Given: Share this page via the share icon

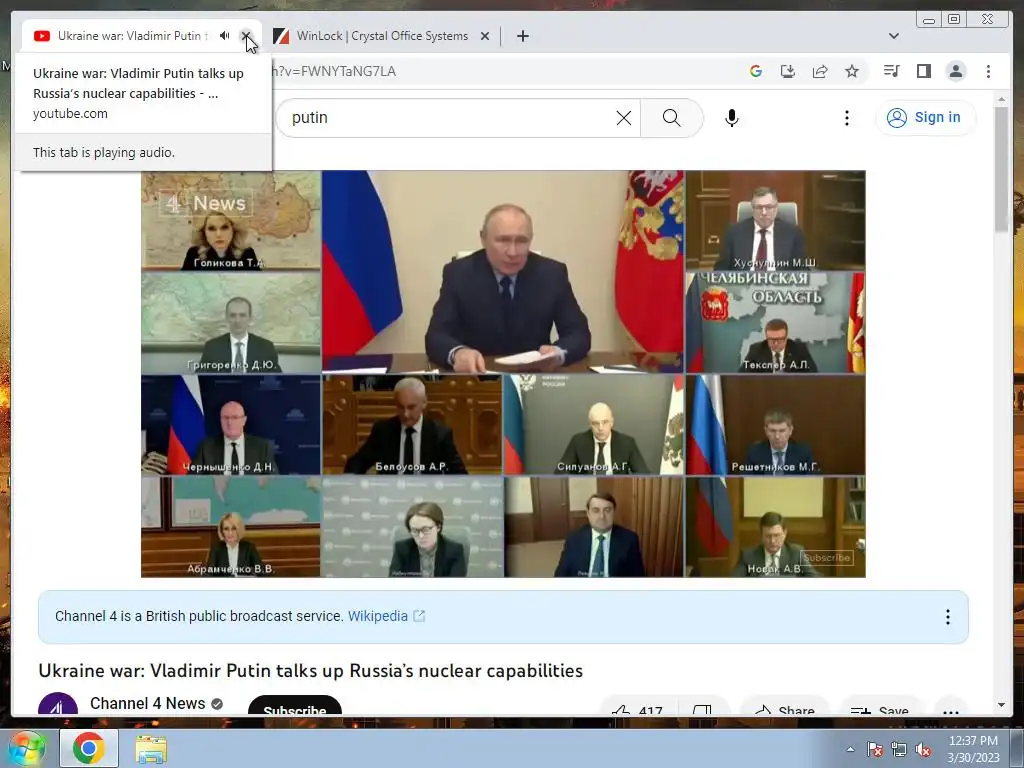Looking at the screenshot, I should pyautogui.click(x=820, y=71).
